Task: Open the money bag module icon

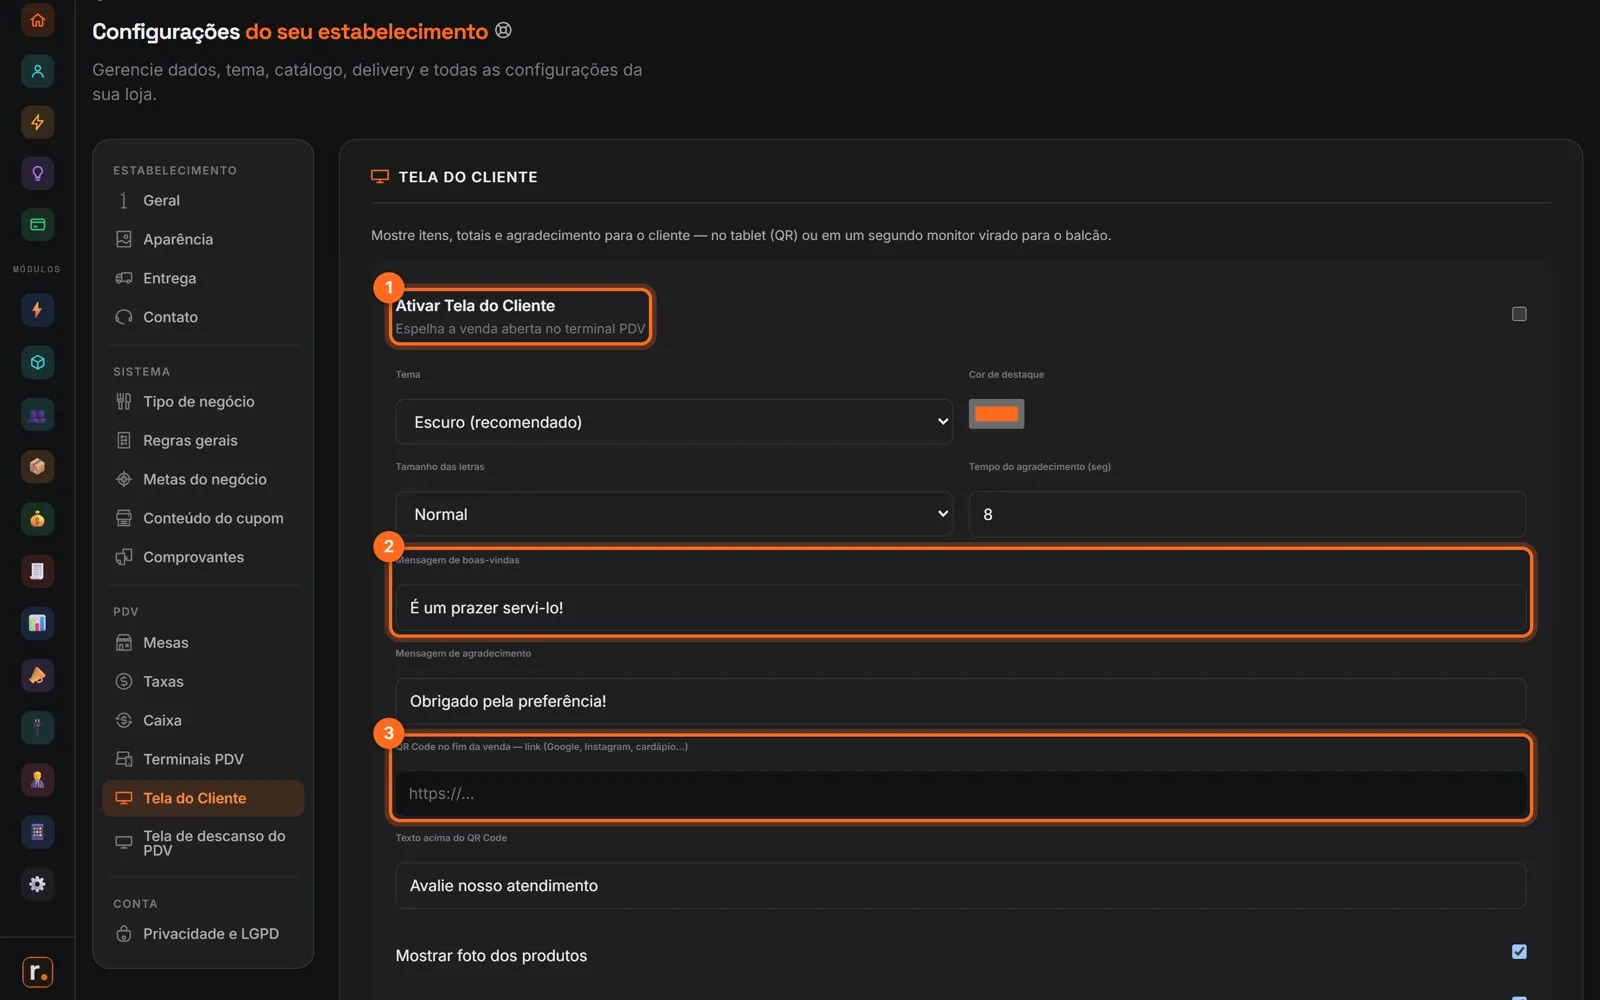Action: point(37,519)
